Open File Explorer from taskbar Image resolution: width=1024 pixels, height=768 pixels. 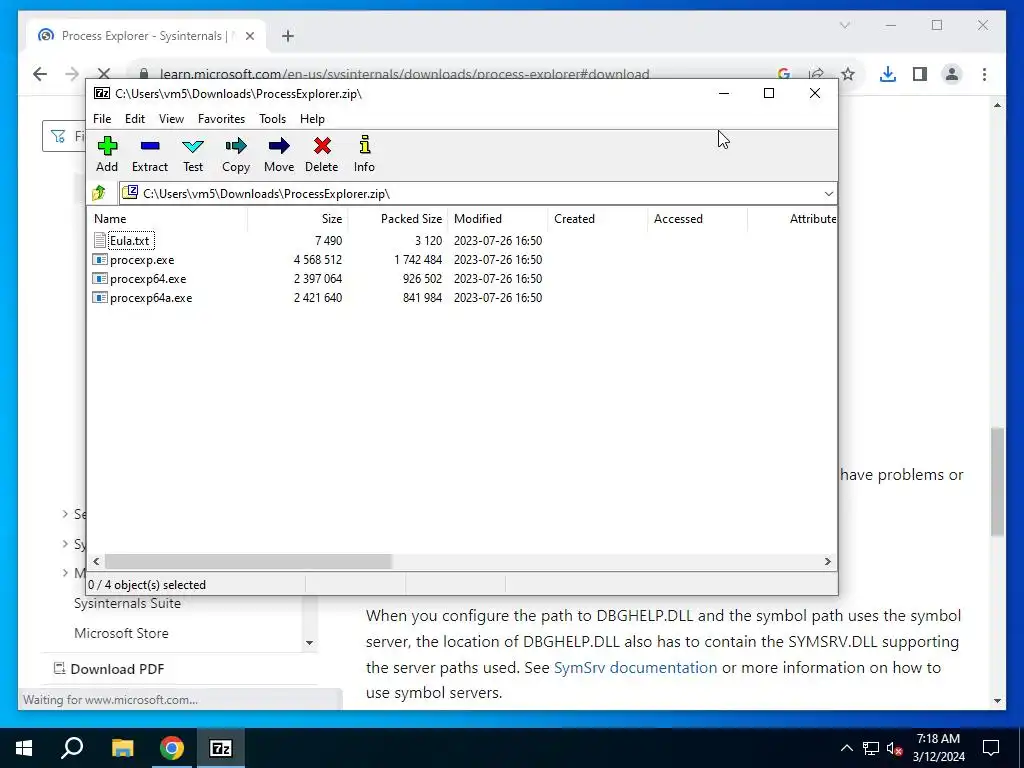[122, 748]
